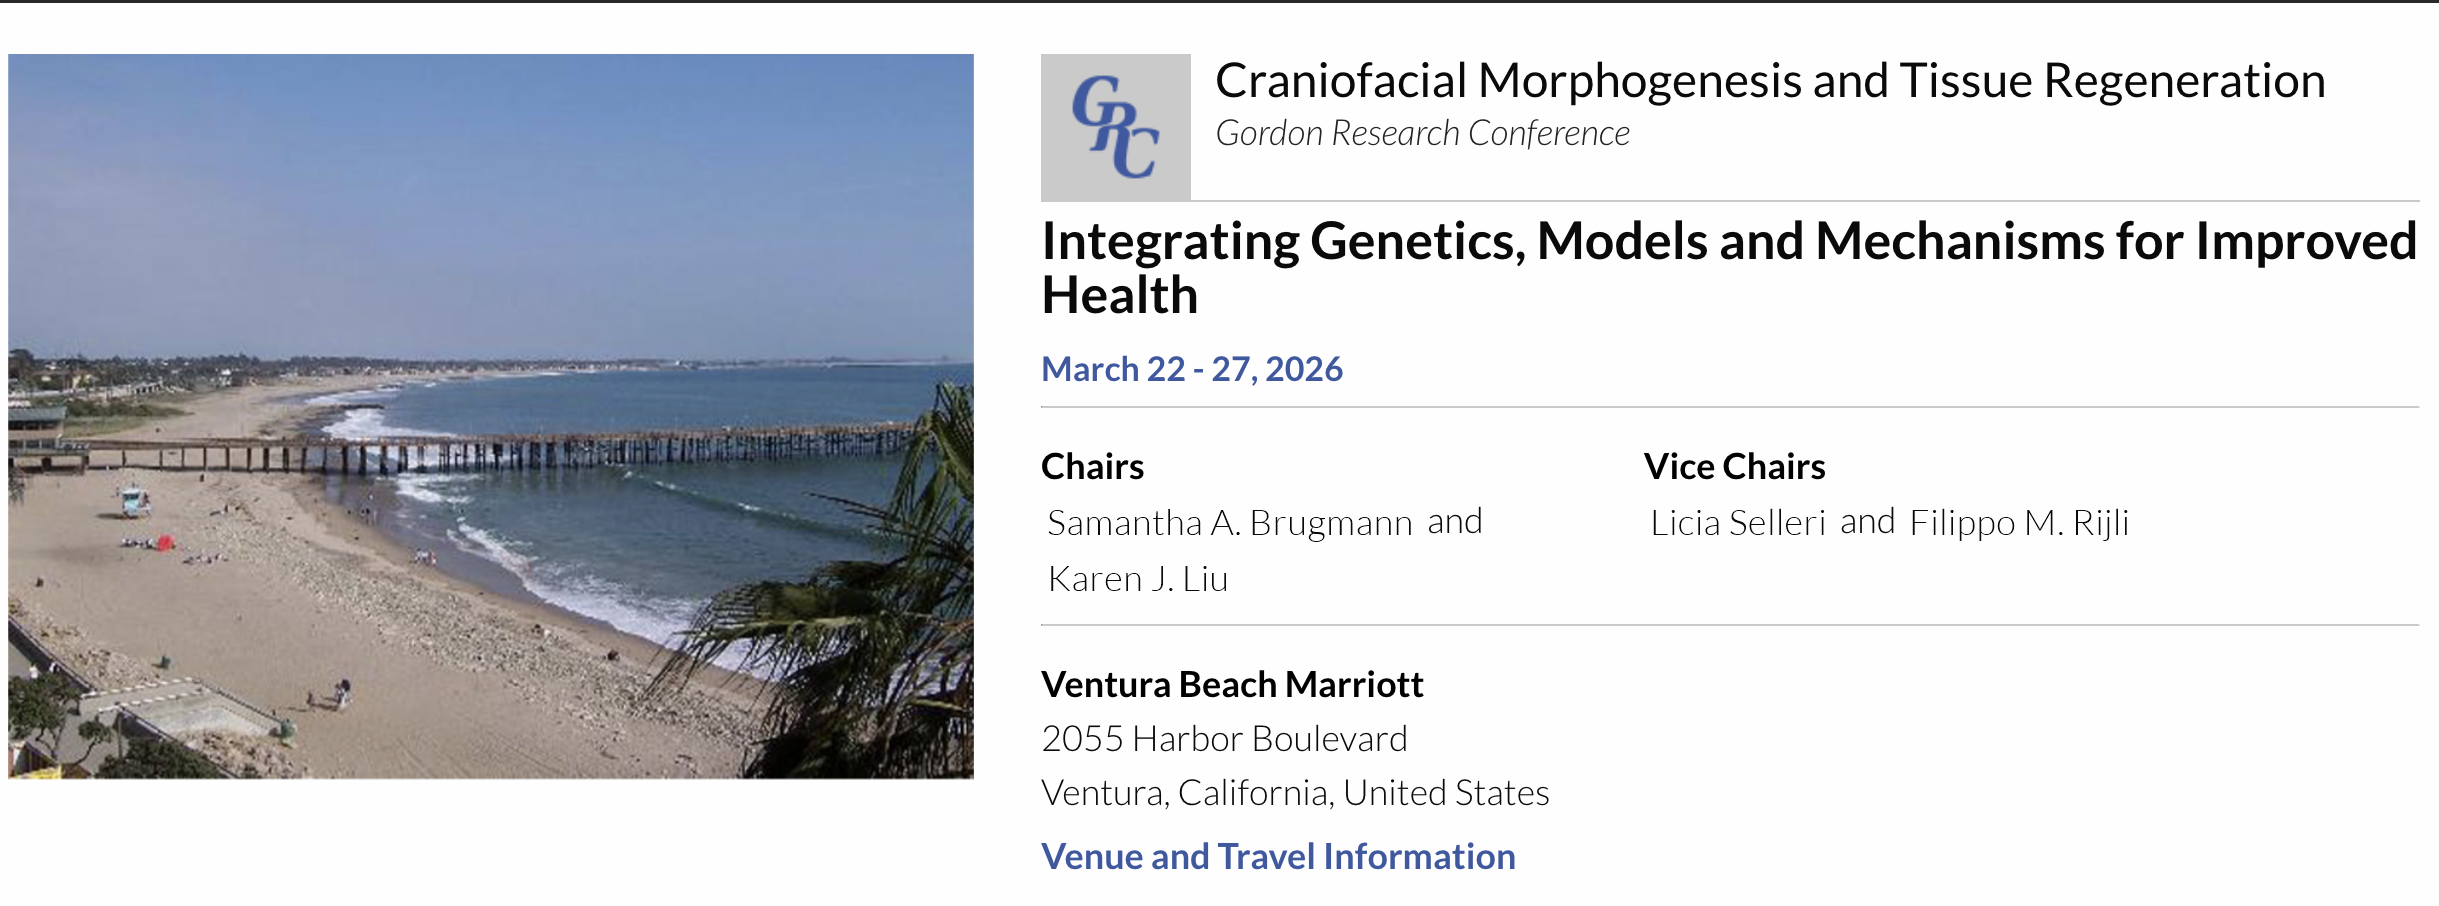The image size is (2439, 906).
Task: Click the Gordon Research Conference subtitle
Action: [x=1422, y=134]
